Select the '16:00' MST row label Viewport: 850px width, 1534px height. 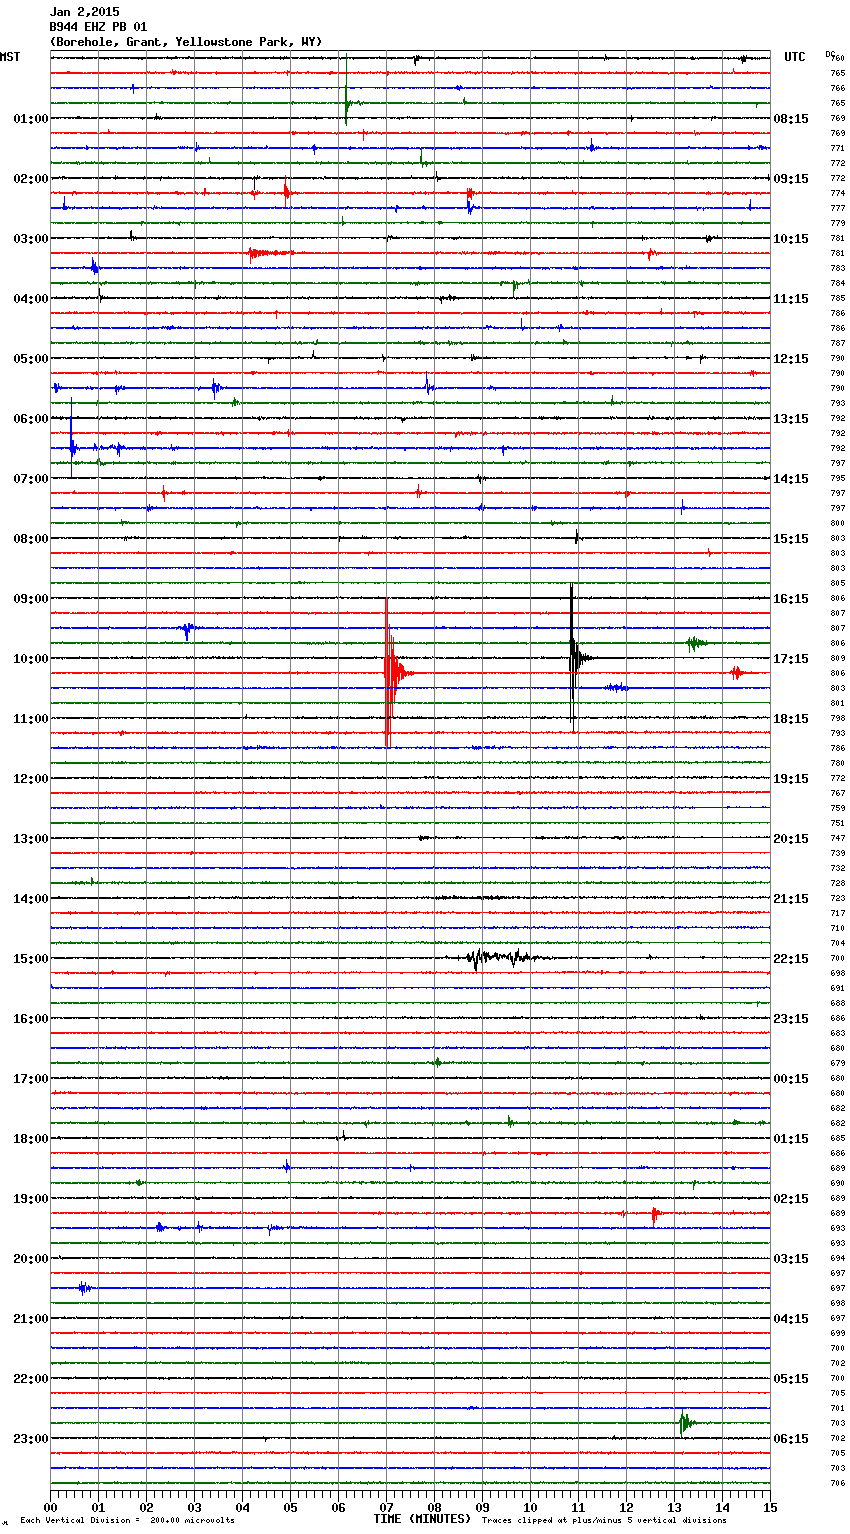(x=31, y=1019)
